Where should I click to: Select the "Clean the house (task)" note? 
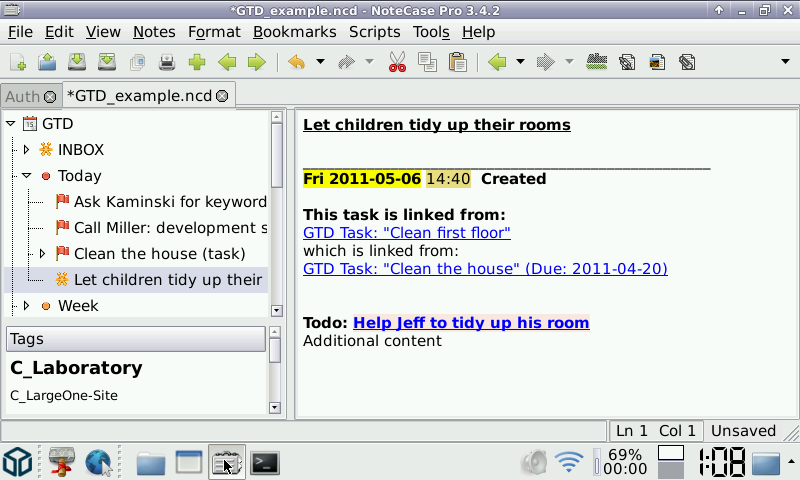159,254
